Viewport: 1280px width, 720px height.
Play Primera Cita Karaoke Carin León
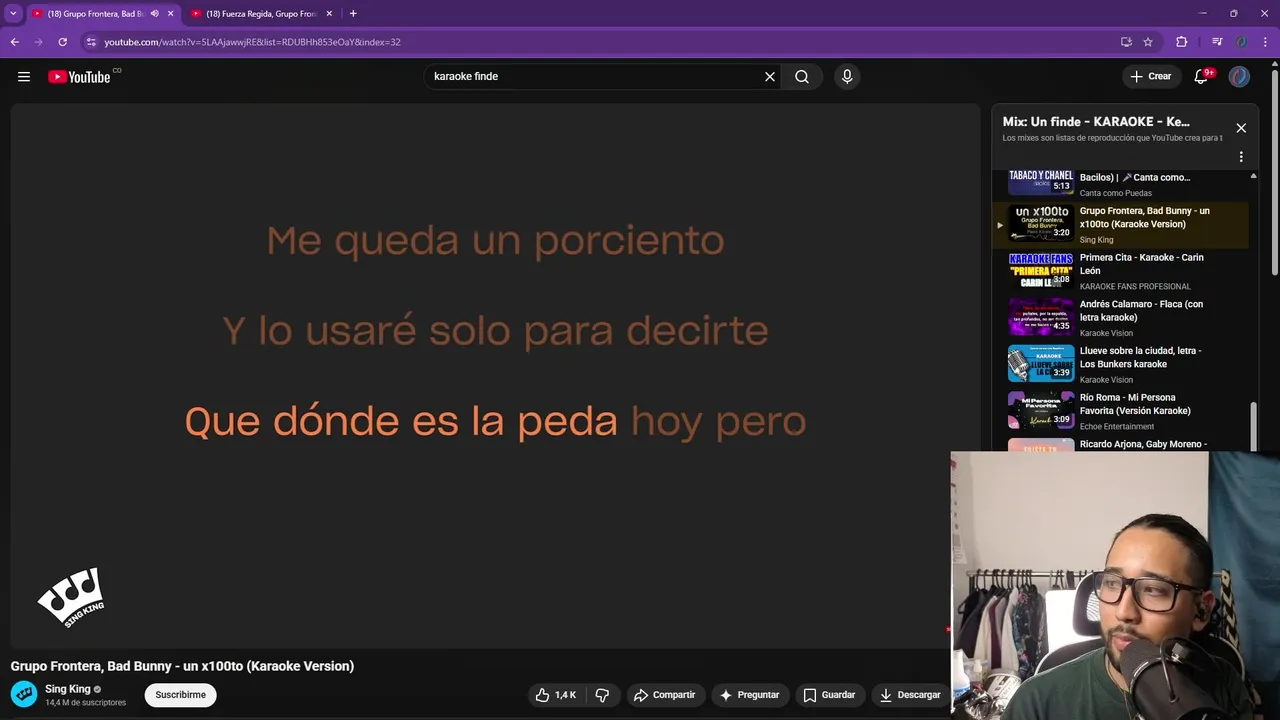[x=1120, y=271]
